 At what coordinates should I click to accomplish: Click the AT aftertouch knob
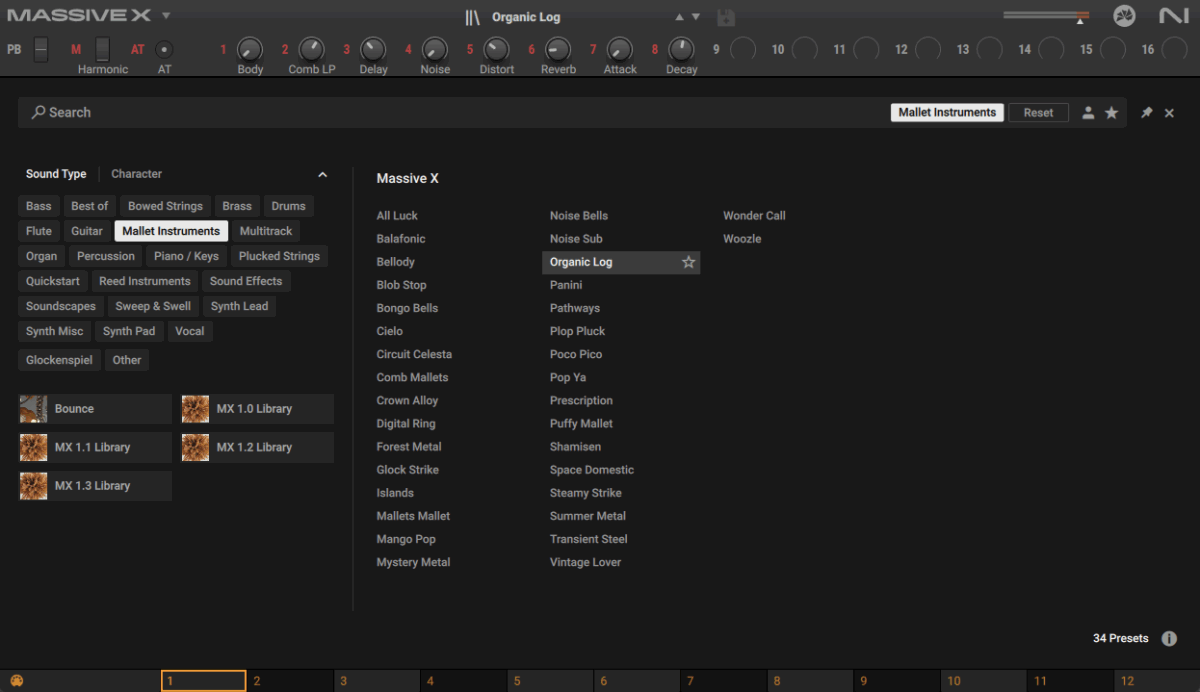coord(164,49)
